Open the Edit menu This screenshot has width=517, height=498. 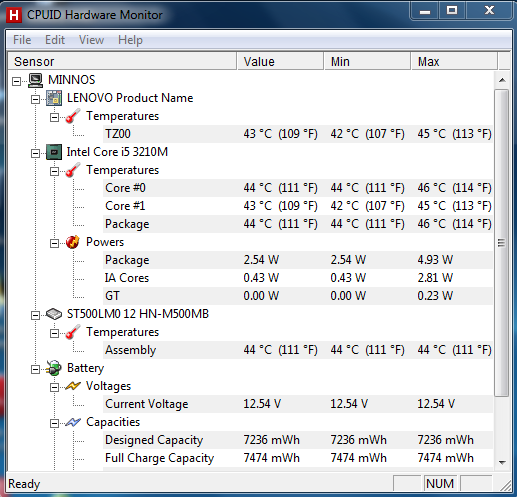pyautogui.click(x=55, y=40)
